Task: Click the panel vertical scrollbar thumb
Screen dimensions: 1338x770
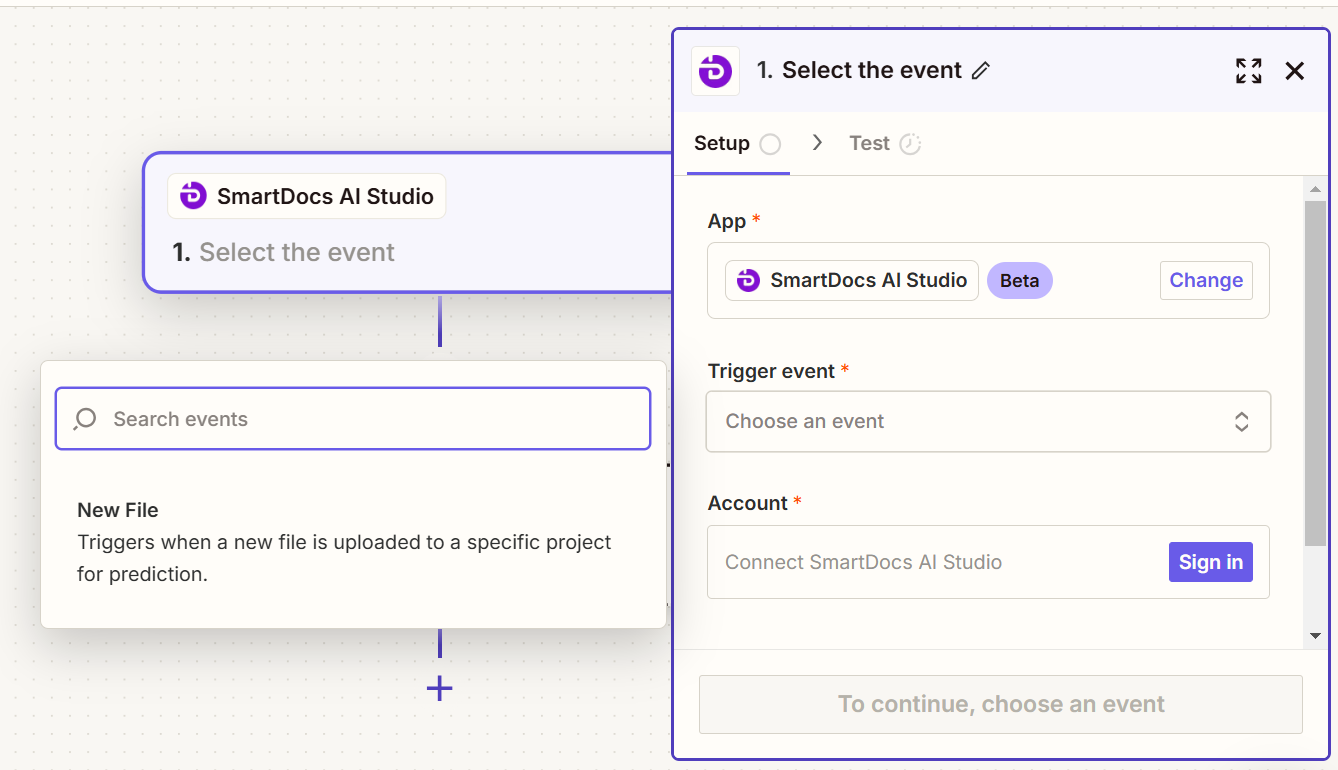Action: click(x=1315, y=373)
